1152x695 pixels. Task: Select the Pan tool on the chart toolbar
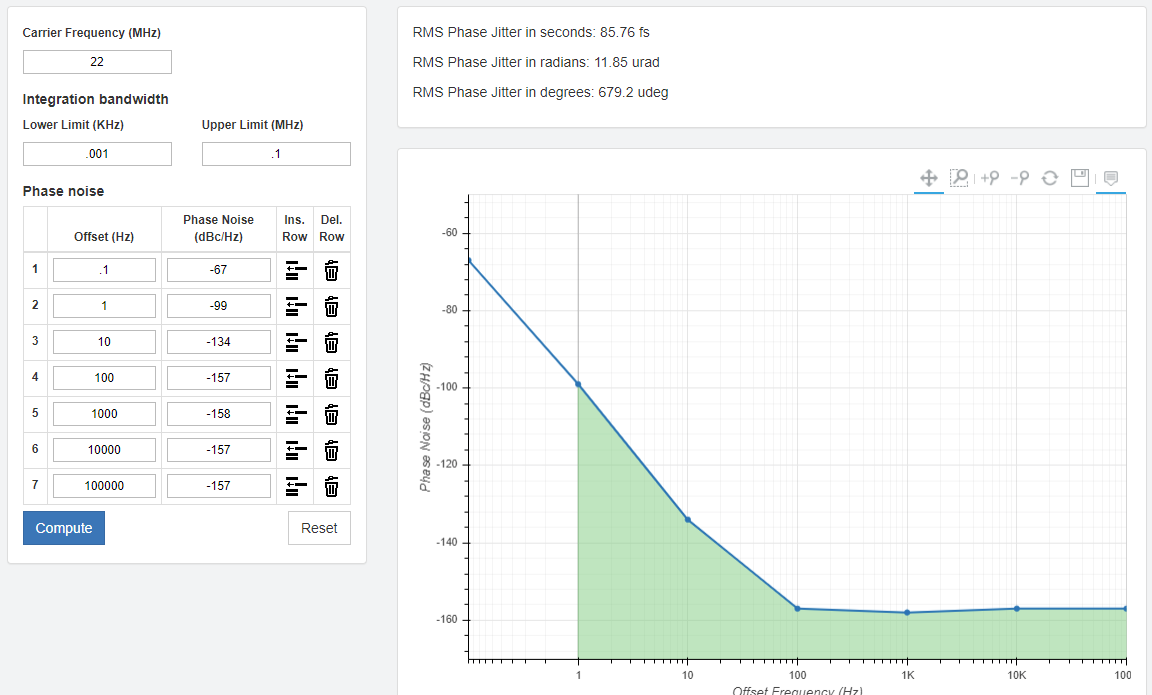[929, 178]
